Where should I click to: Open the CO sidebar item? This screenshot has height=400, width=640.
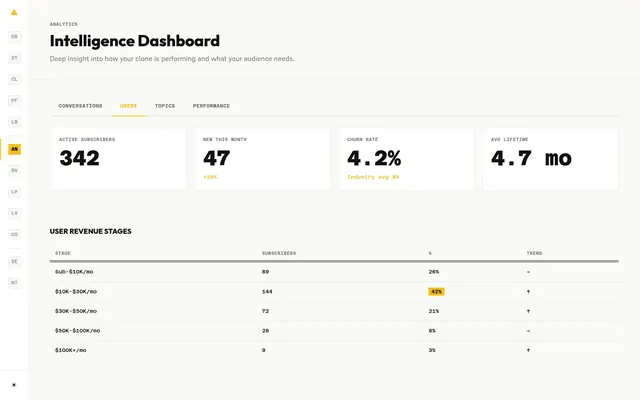coord(14,234)
